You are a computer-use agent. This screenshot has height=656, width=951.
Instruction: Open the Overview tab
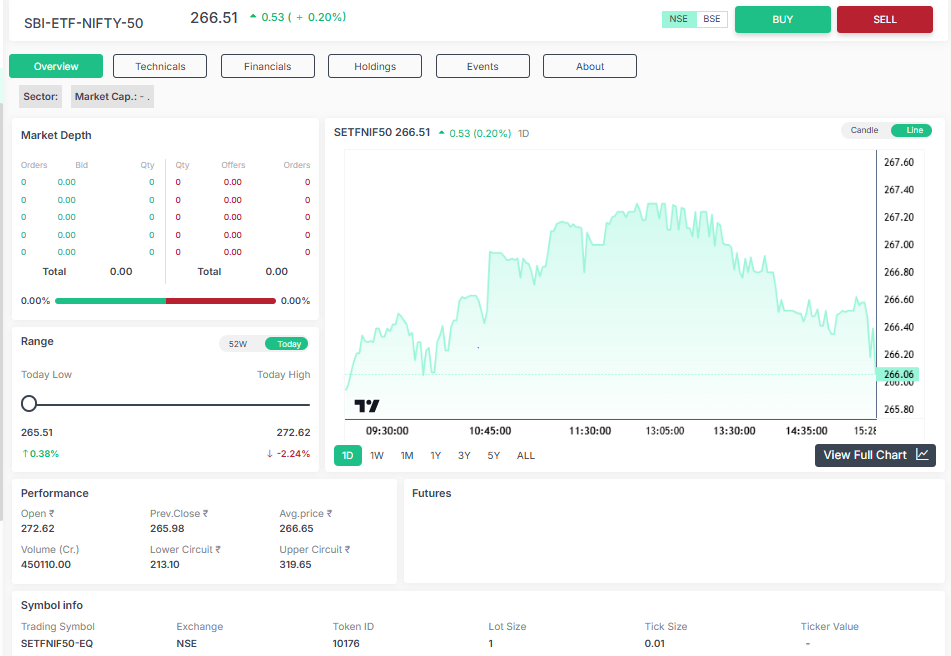[x=56, y=66]
